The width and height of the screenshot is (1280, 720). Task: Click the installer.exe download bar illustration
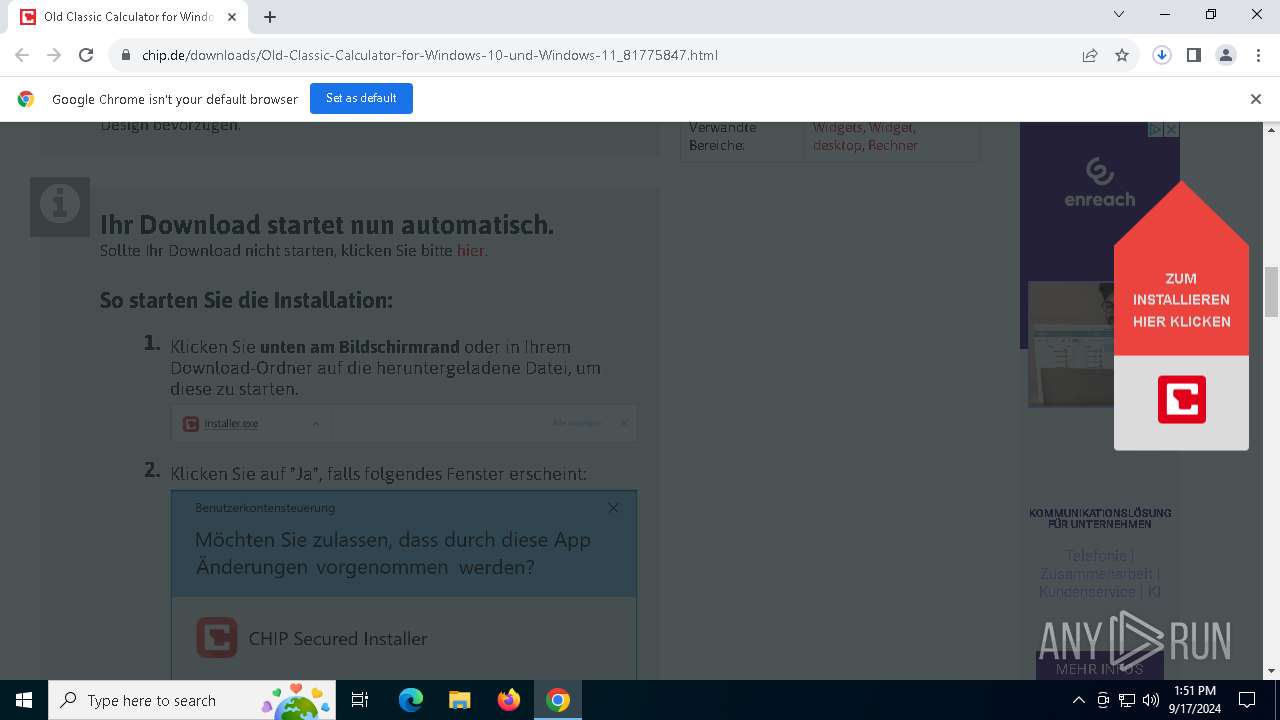[x=404, y=423]
